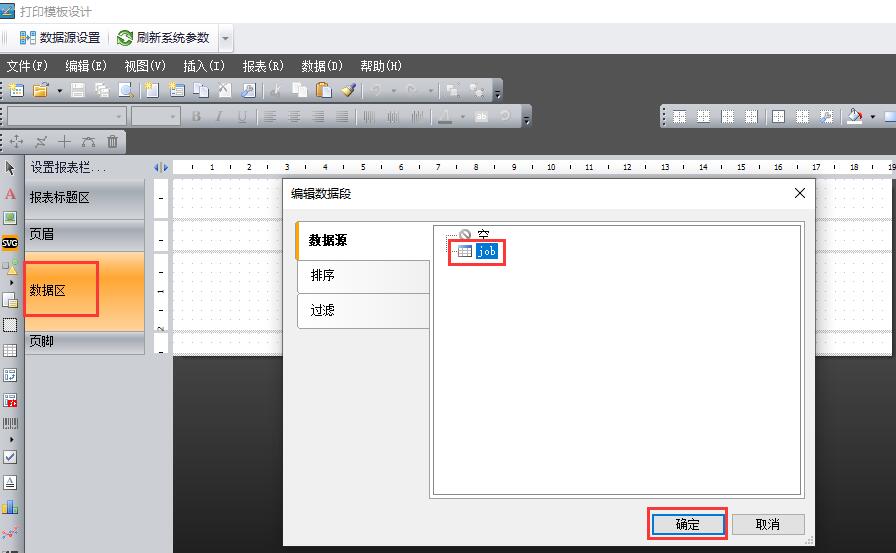Screen dimensions: 896x553
Task: Click the delete trash can icon
Action: (112, 142)
